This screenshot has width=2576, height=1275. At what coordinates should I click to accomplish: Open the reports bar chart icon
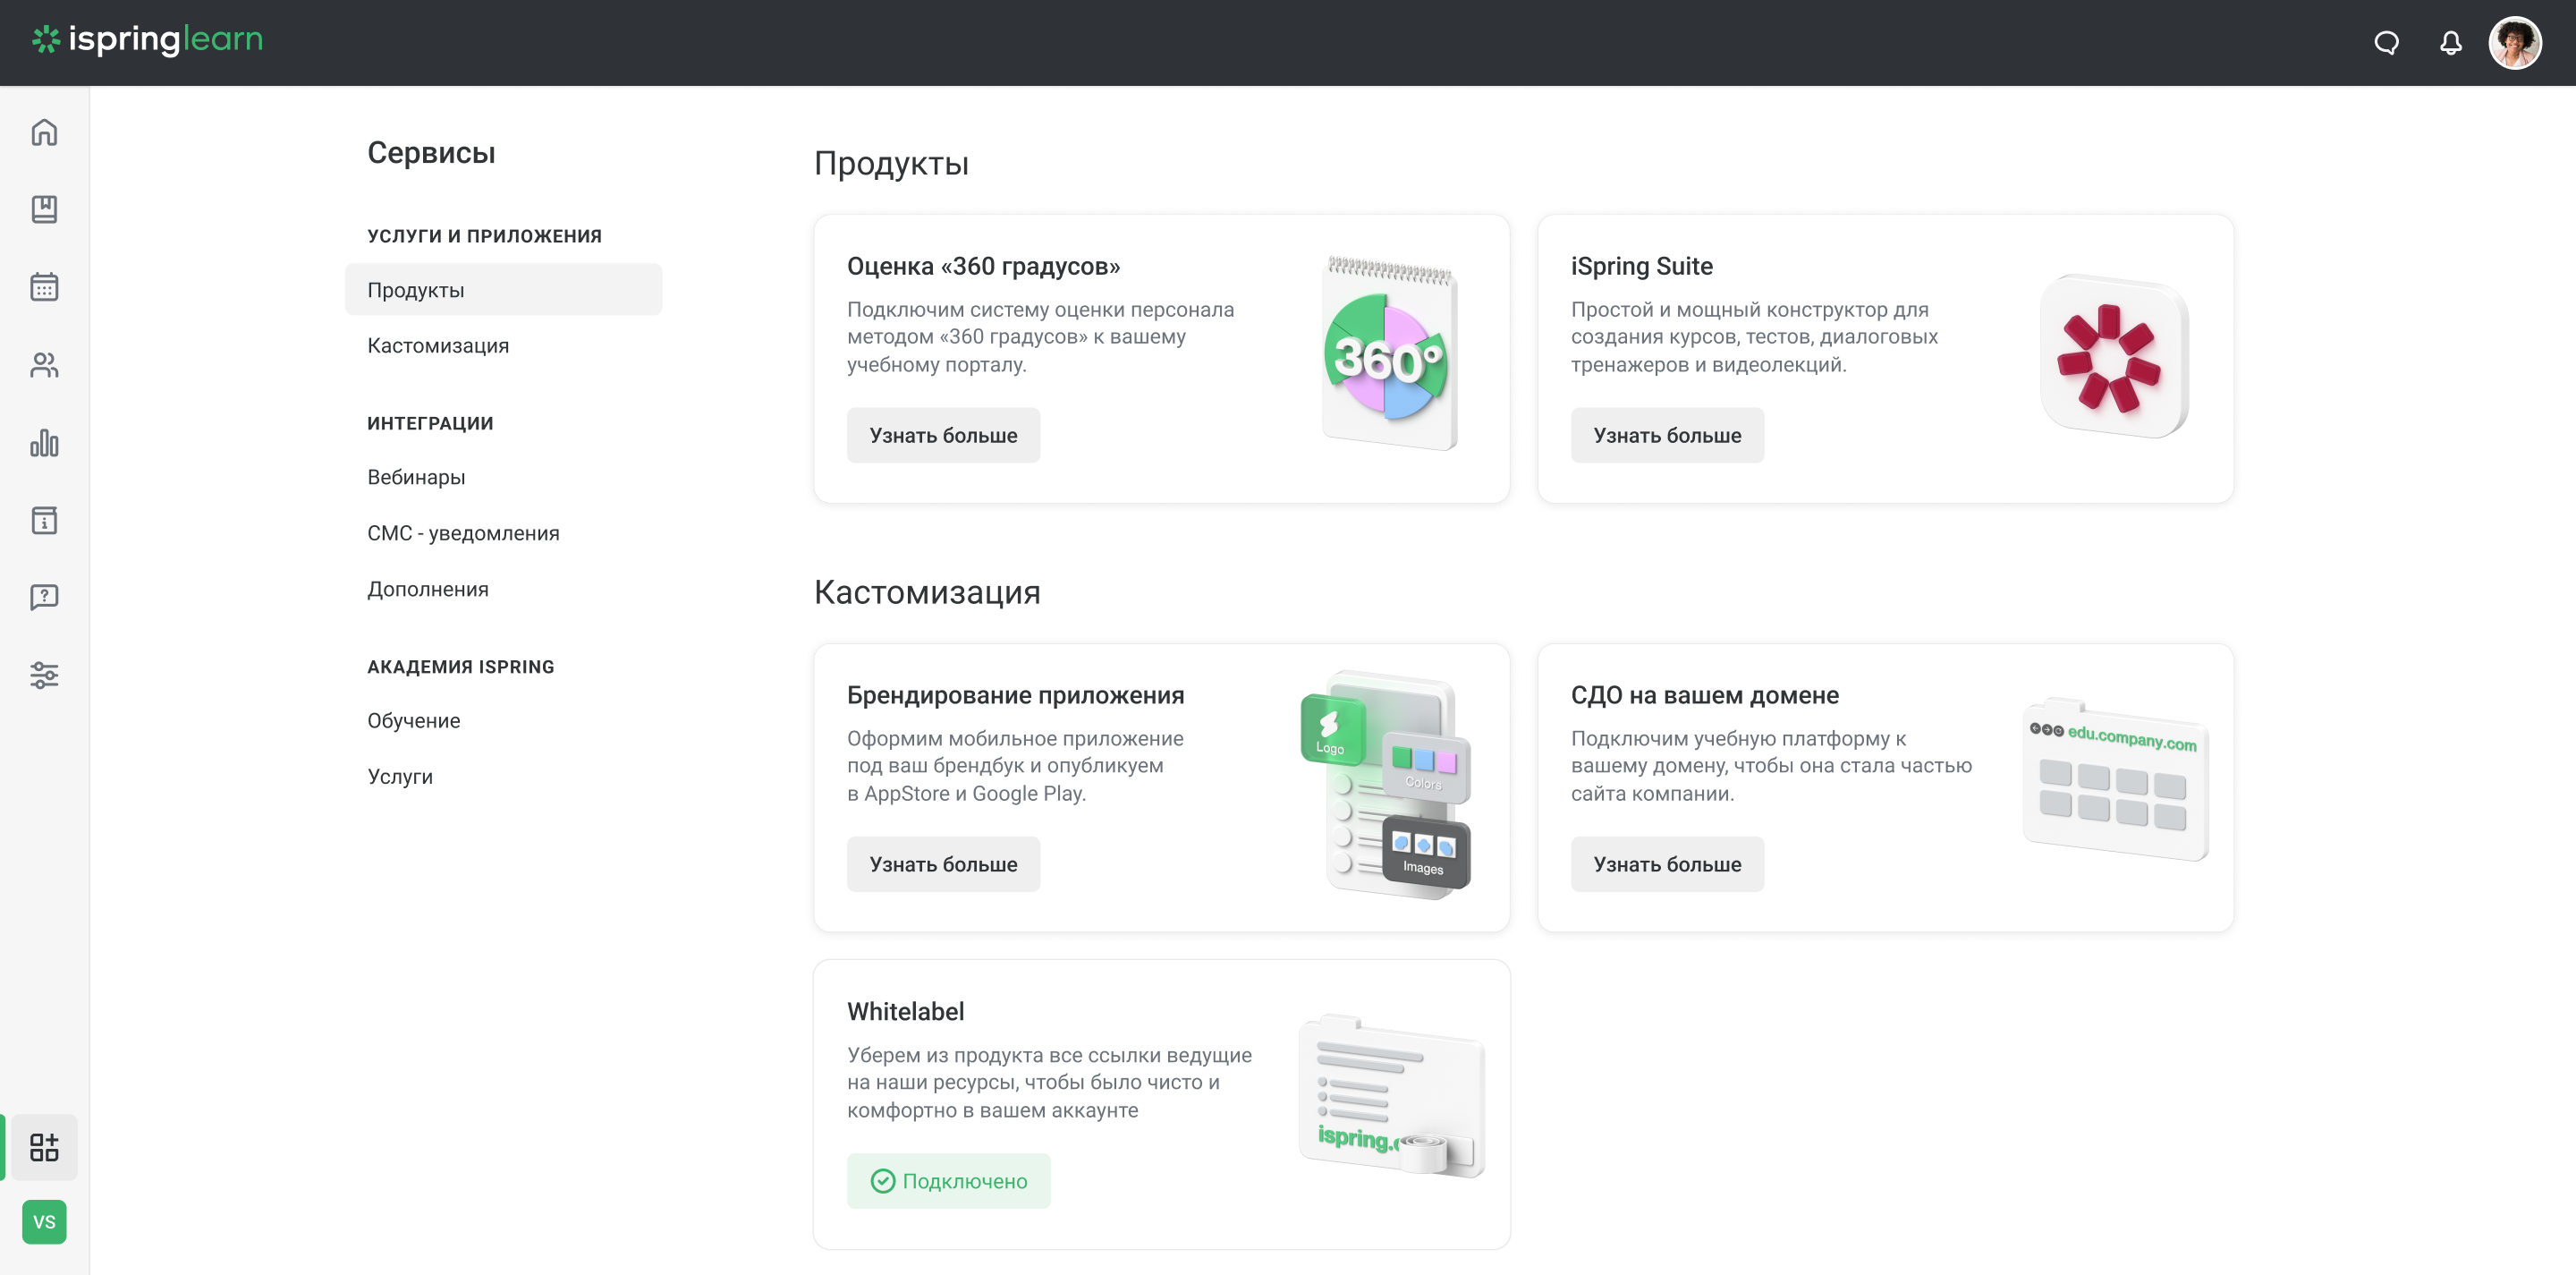pyautogui.click(x=44, y=443)
